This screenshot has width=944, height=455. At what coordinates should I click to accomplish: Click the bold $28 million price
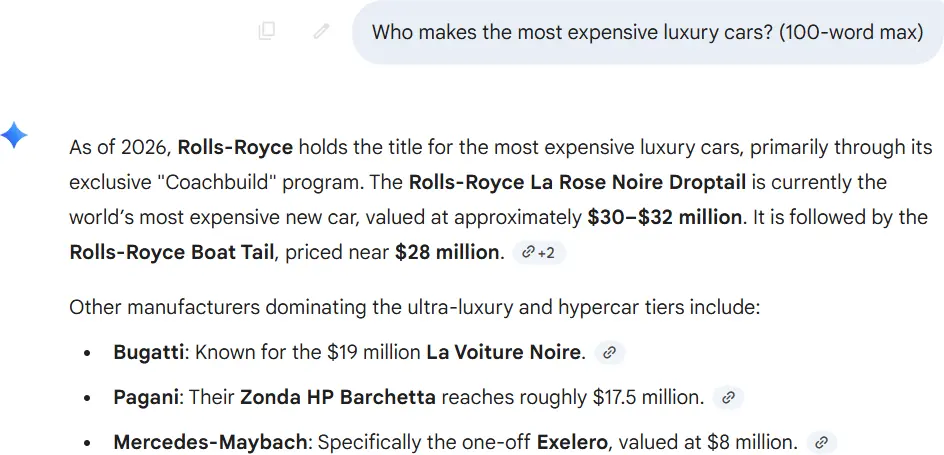point(447,252)
